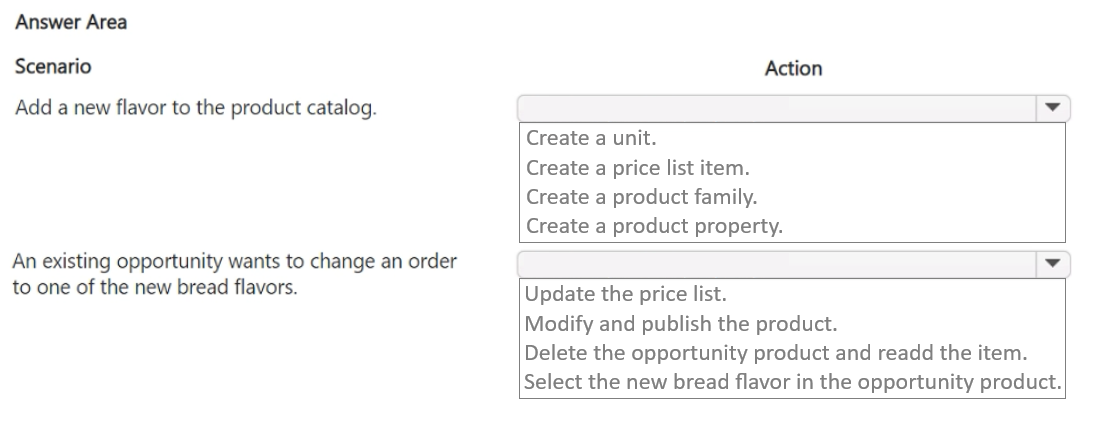Viewport: 1094px width, 421px height.
Task: Select 'Modify and publish the product.'
Action: 680,324
